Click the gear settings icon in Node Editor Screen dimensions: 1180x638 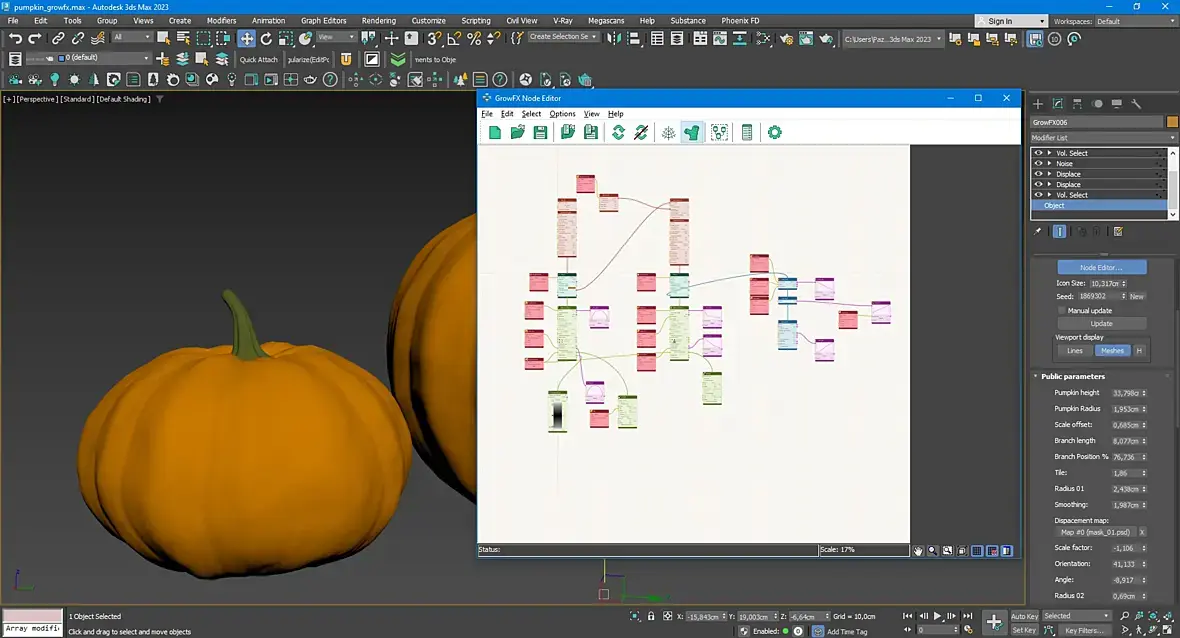(774, 132)
